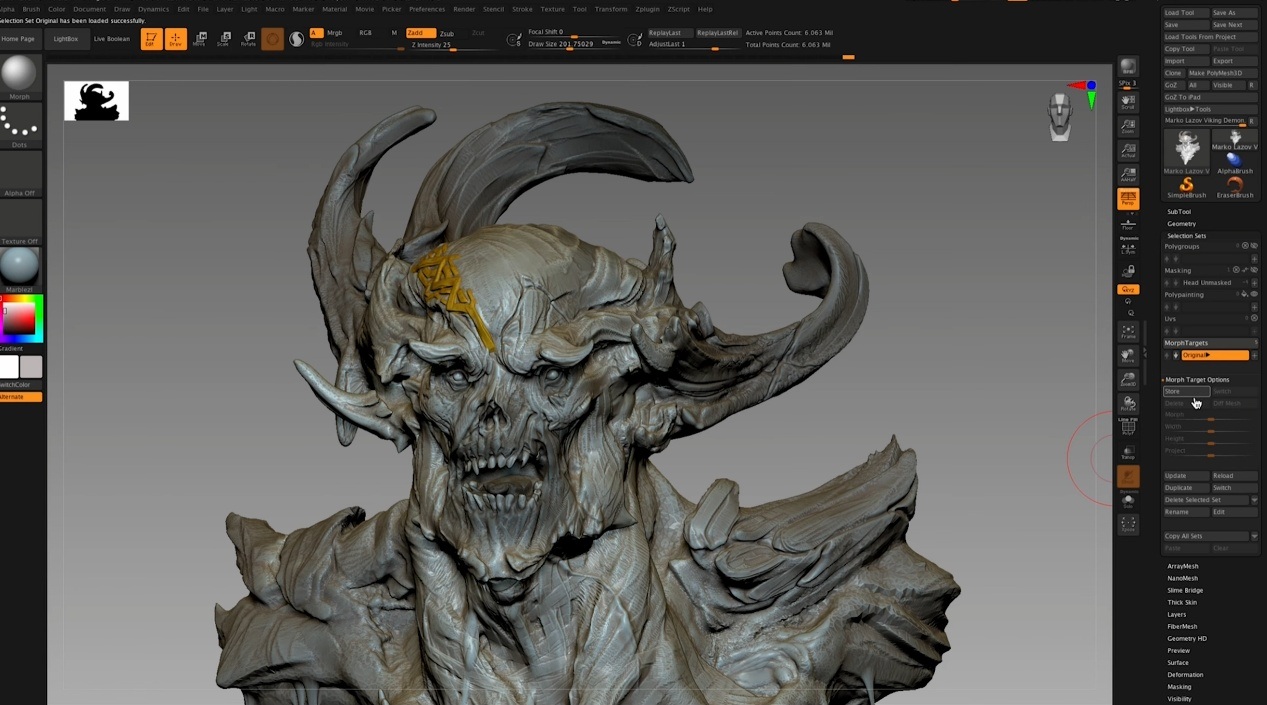Viewport: 1267px width, 705px height.
Task: Open the material sphere selector
Action: click(x=19, y=268)
